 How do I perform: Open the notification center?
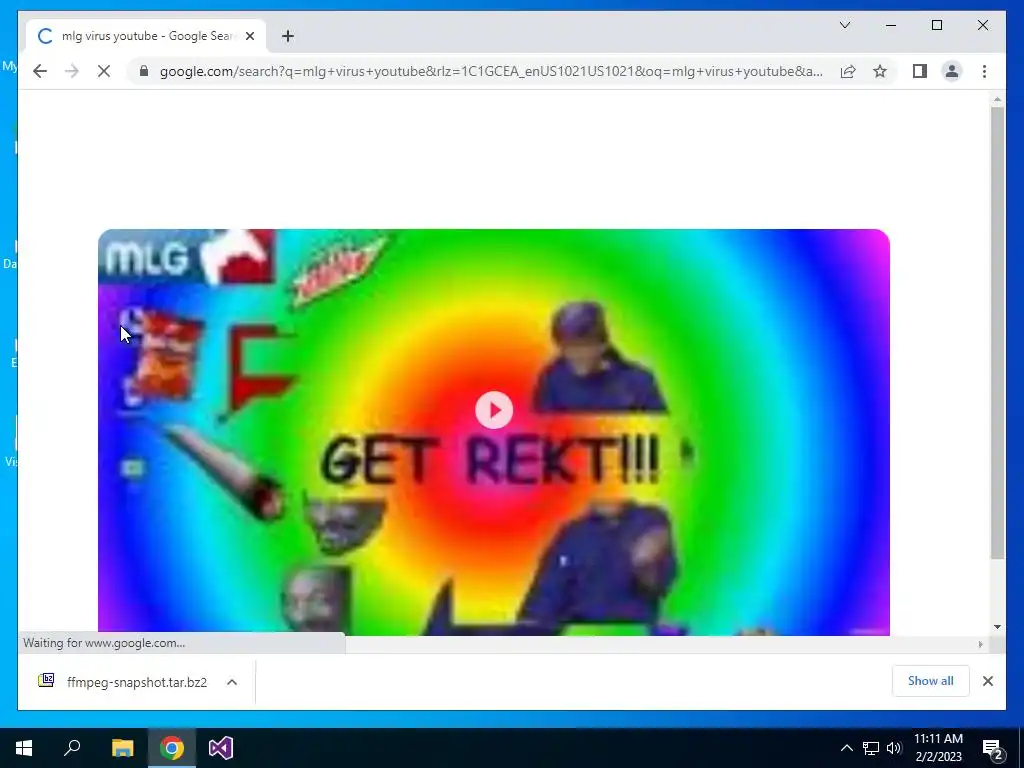point(993,749)
